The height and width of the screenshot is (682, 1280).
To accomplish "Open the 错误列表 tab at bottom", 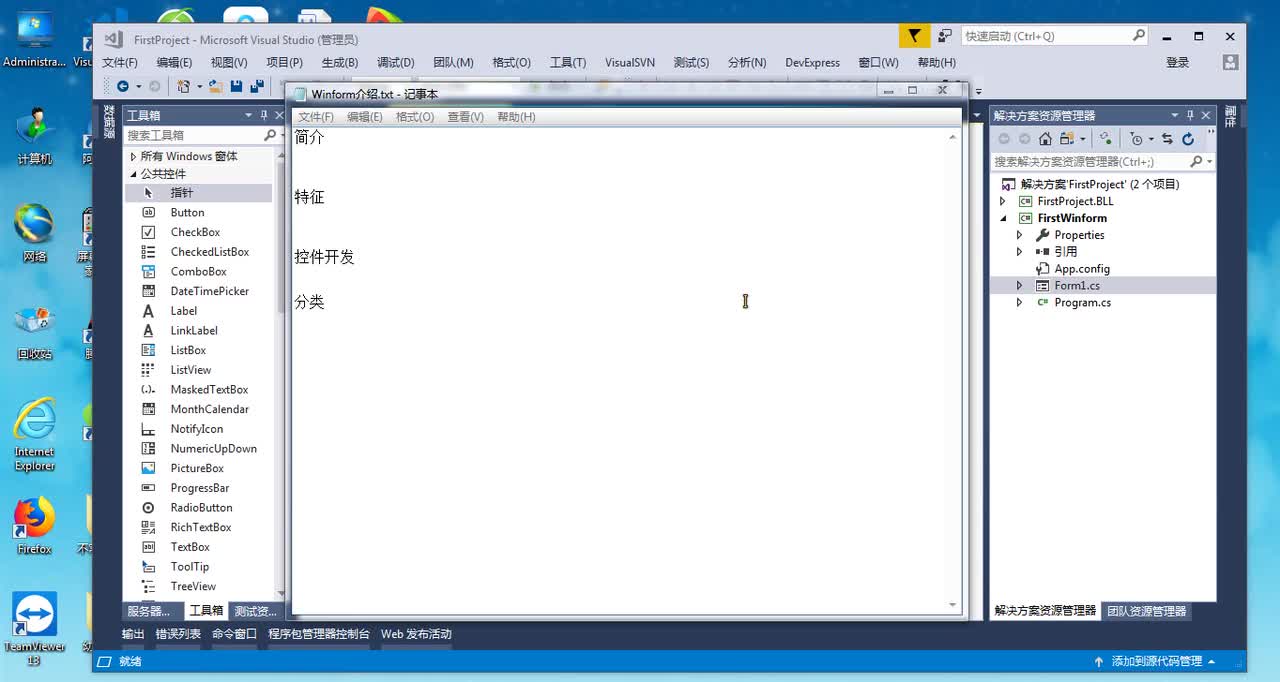I will [x=178, y=634].
